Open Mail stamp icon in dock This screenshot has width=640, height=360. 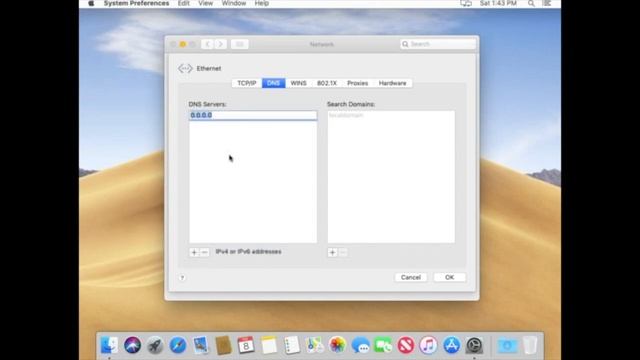pyautogui.click(x=201, y=345)
